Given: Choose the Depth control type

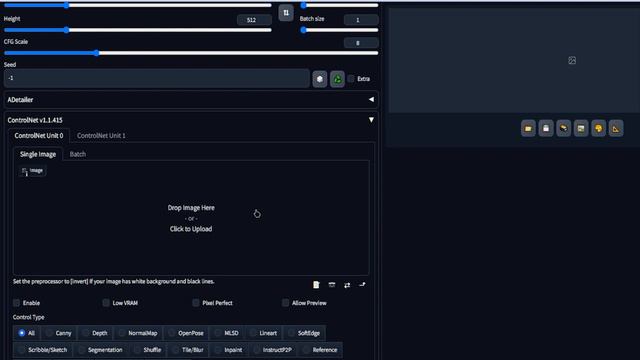Looking at the screenshot, I should coord(95,333).
